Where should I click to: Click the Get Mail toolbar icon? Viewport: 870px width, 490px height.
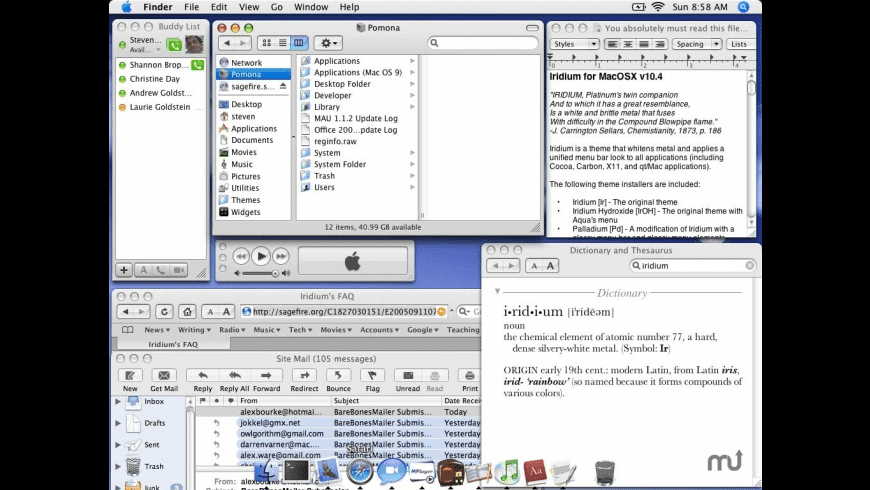tap(164, 376)
